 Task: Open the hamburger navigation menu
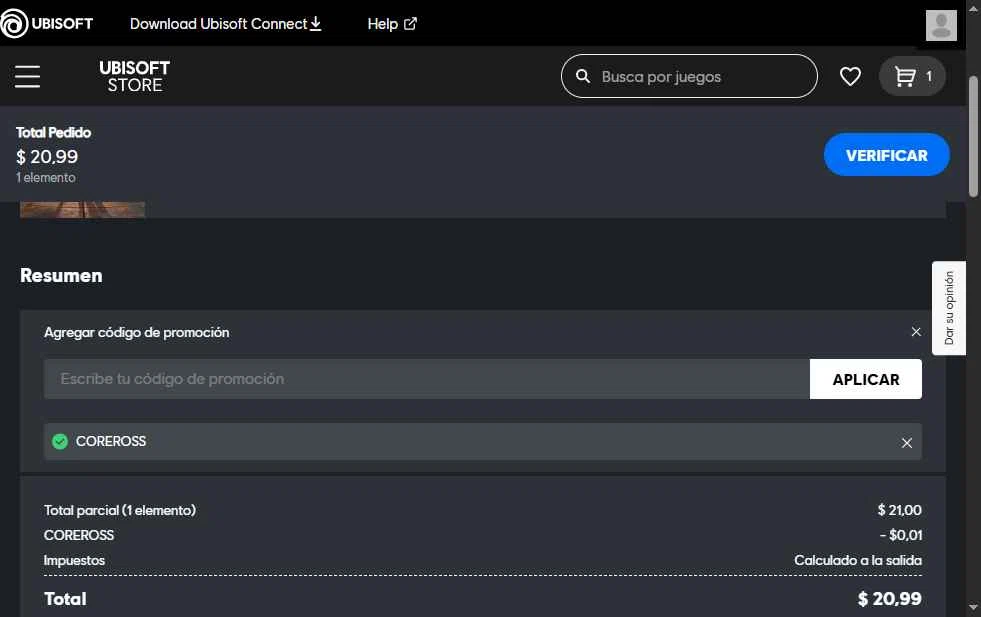(x=28, y=76)
